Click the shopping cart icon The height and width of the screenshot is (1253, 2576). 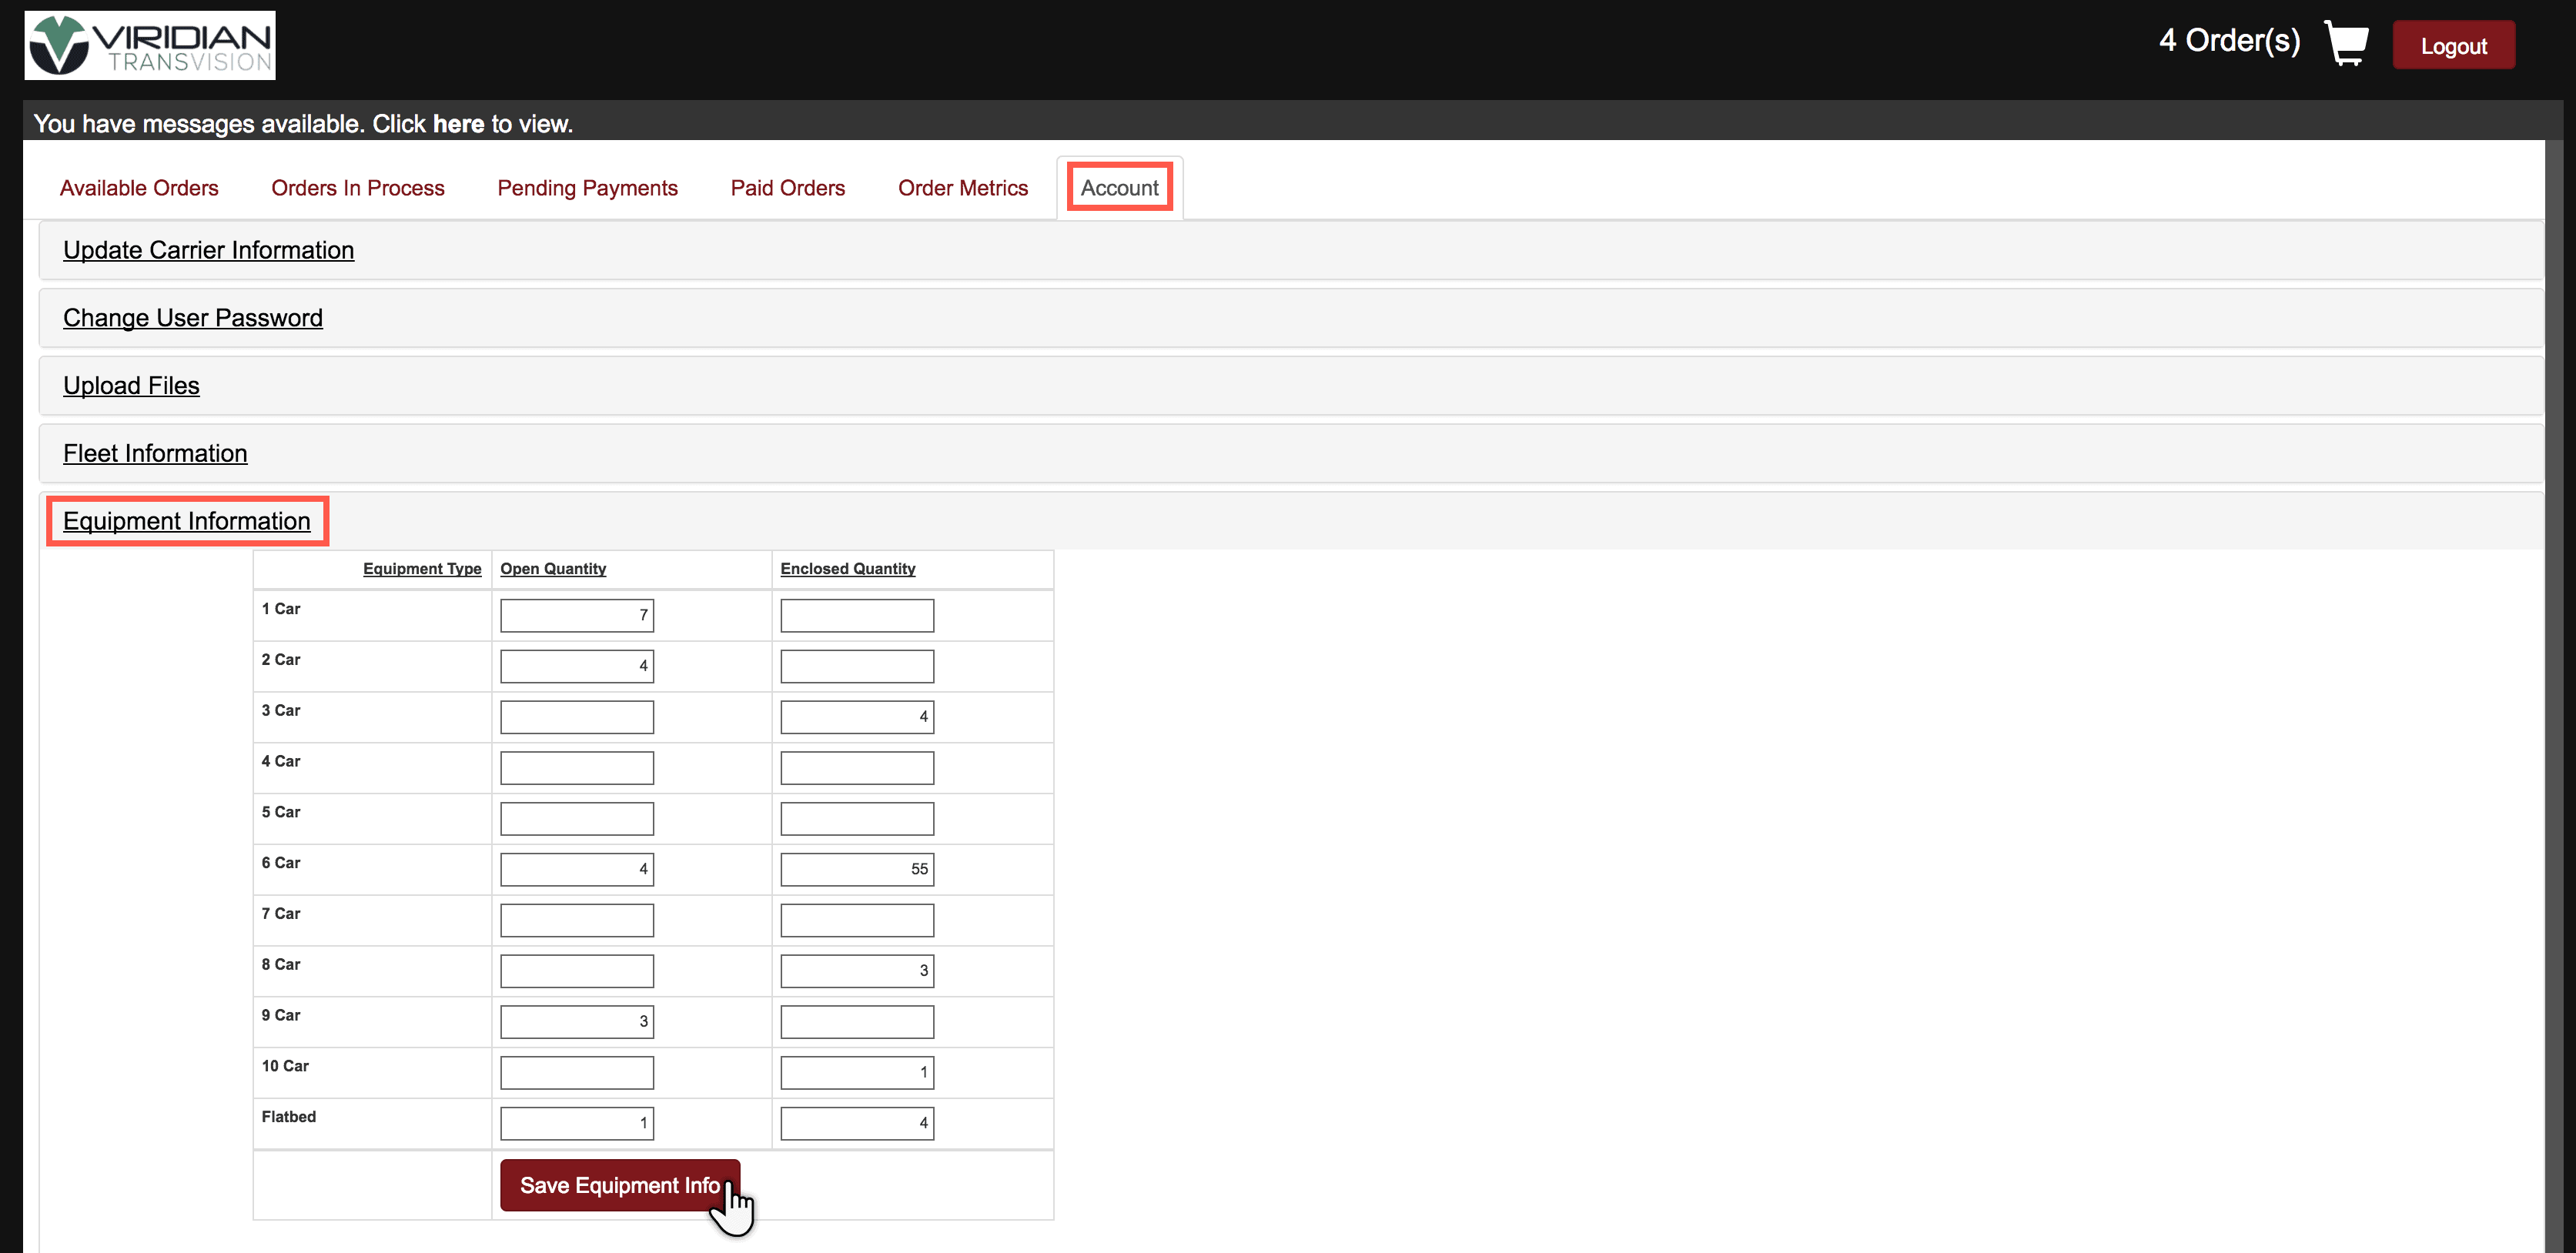click(x=2346, y=43)
